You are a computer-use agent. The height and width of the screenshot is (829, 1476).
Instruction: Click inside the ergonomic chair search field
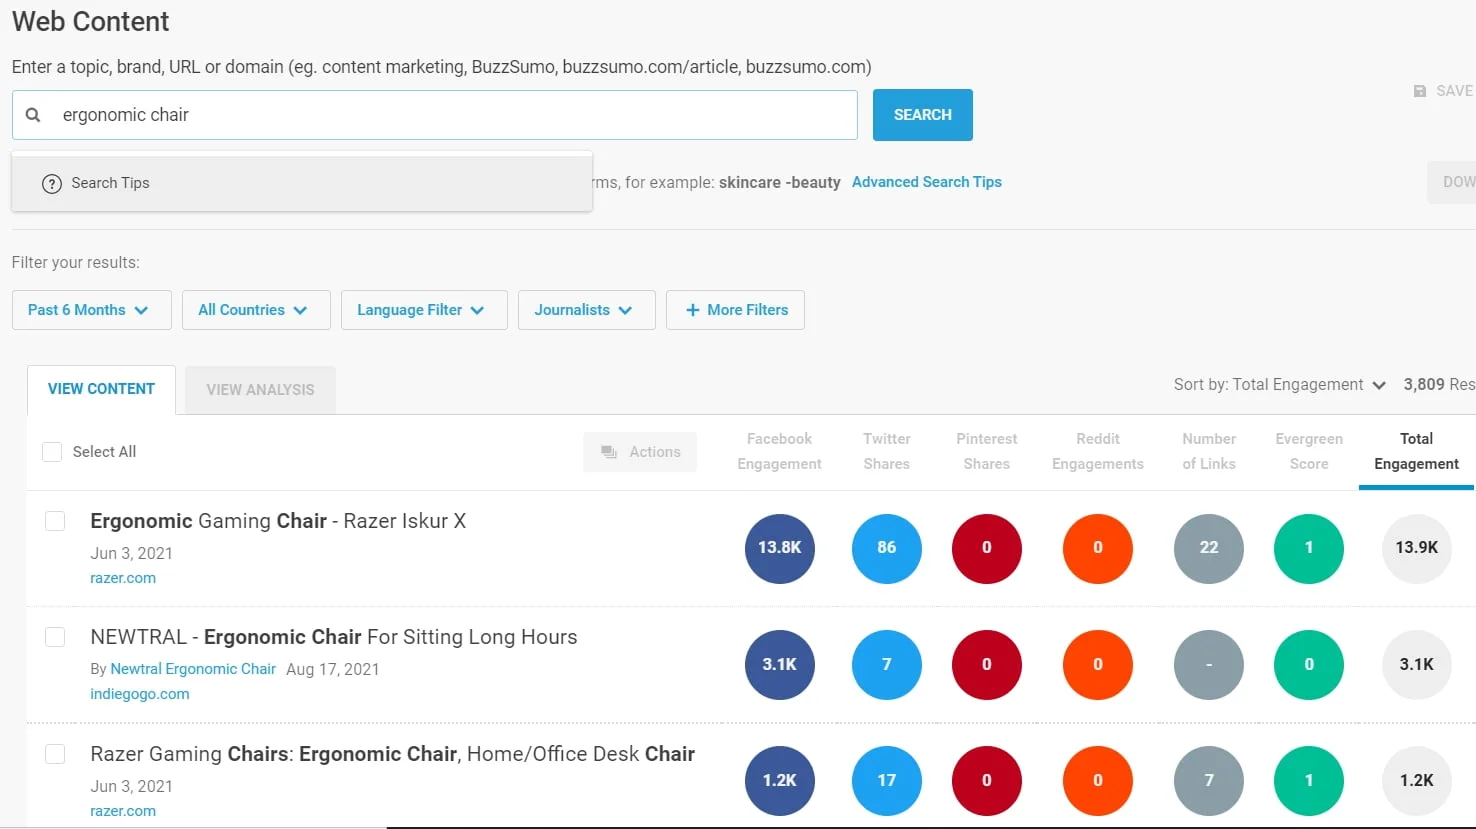400,114
